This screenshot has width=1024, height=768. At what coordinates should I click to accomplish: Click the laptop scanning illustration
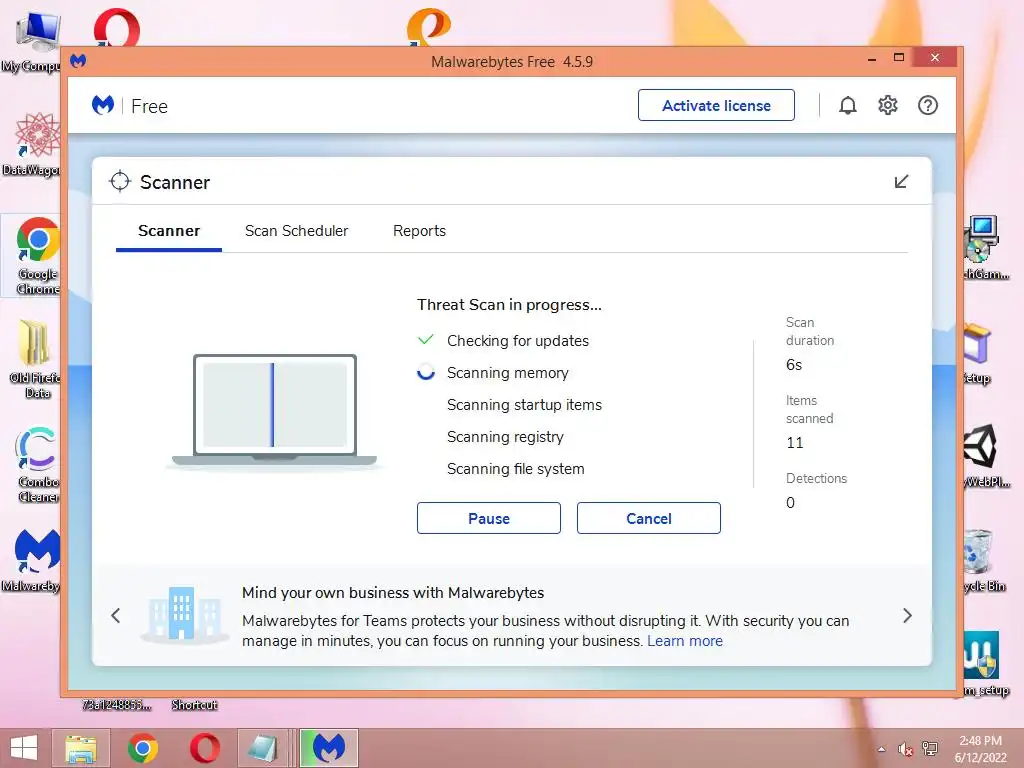pyautogui.click(x=274, y=411)
